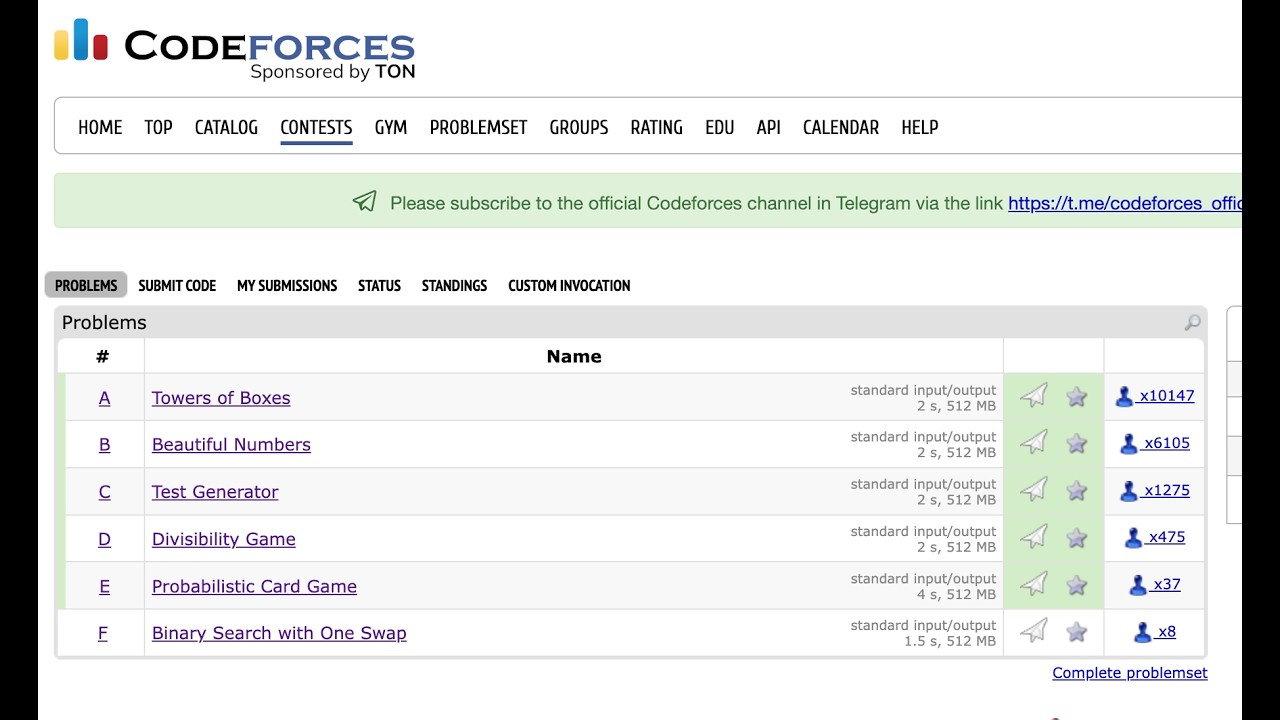Click problem index letter C

pos(104,491)
